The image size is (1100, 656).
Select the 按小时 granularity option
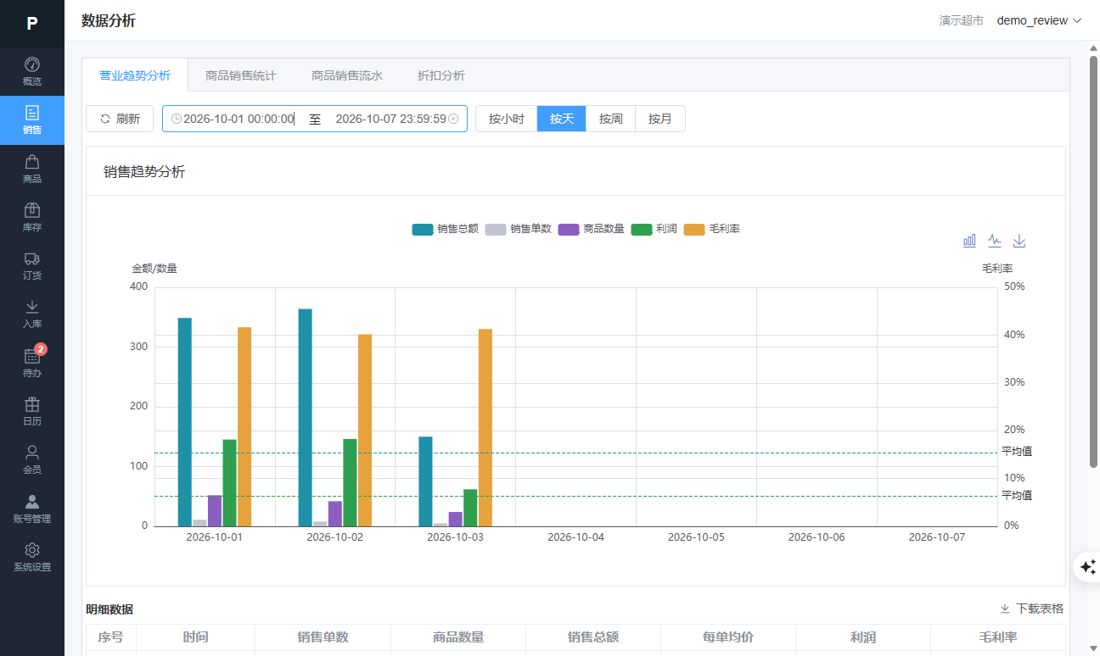click(507, 119)
